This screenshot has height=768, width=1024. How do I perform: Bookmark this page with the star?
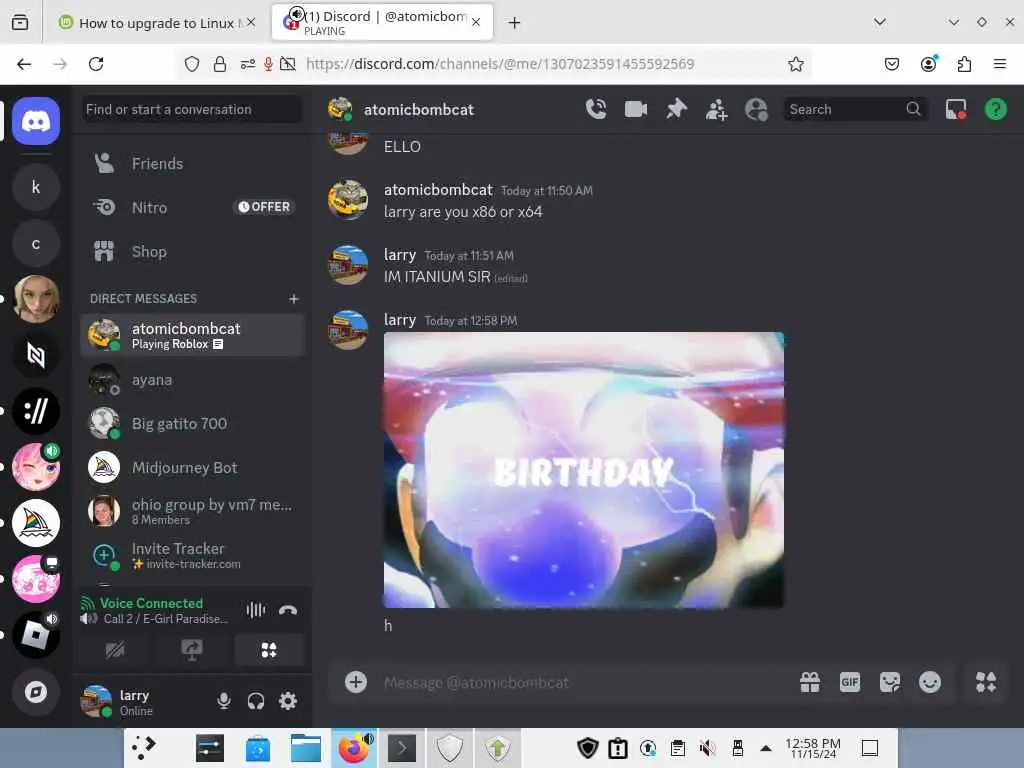pyautogui.click(x=795, y=64)
